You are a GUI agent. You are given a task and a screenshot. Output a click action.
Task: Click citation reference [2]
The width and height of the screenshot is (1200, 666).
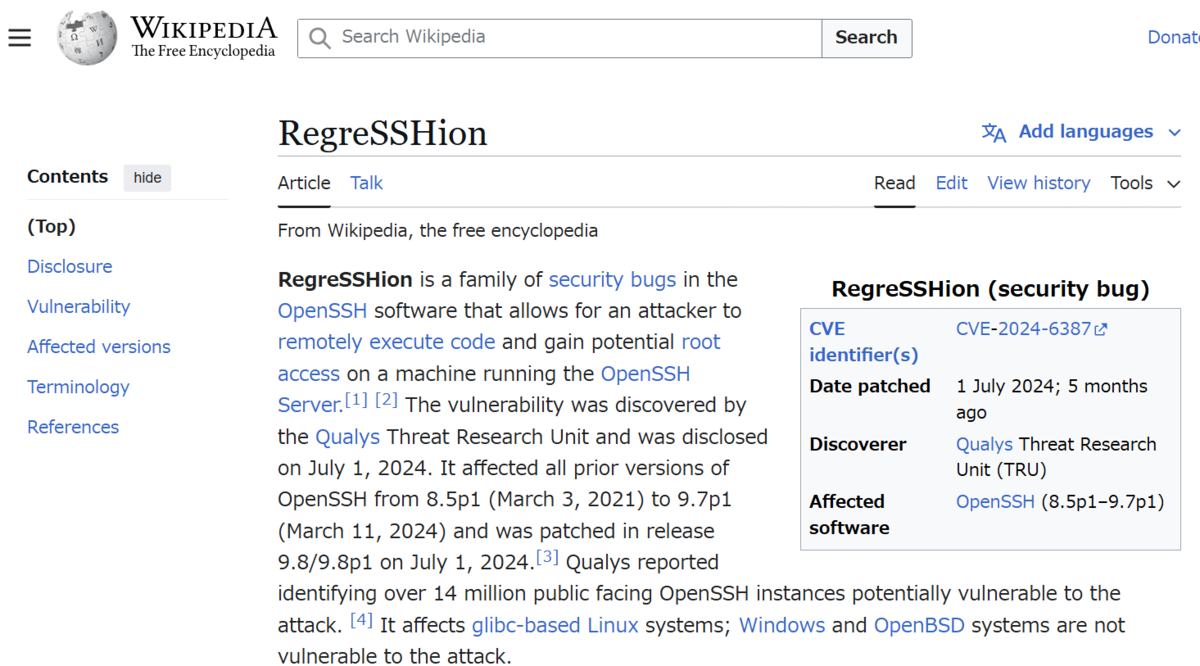point(387,401)
